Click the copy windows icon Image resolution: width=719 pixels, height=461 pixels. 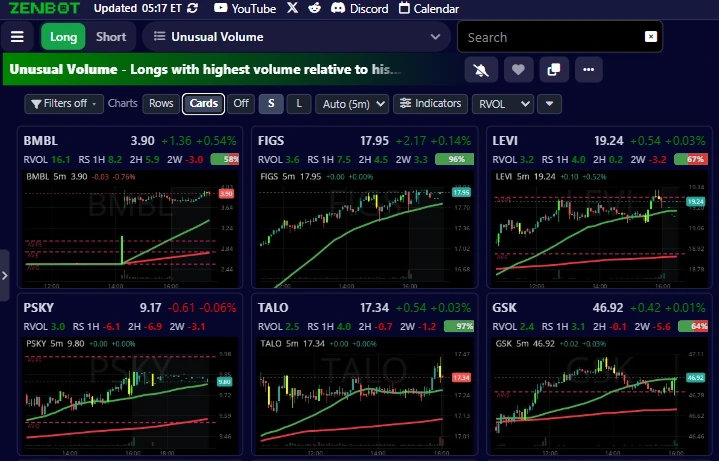[x=554, y=70]
